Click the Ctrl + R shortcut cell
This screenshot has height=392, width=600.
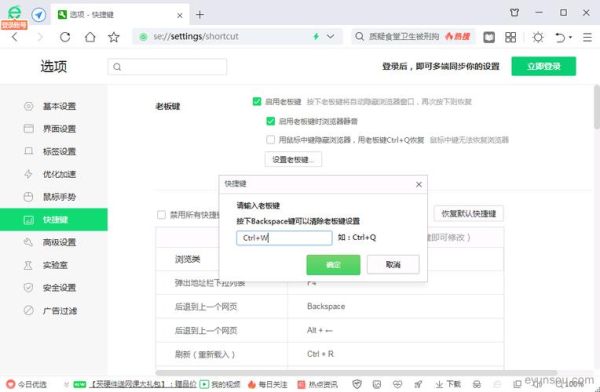(396, 354)
